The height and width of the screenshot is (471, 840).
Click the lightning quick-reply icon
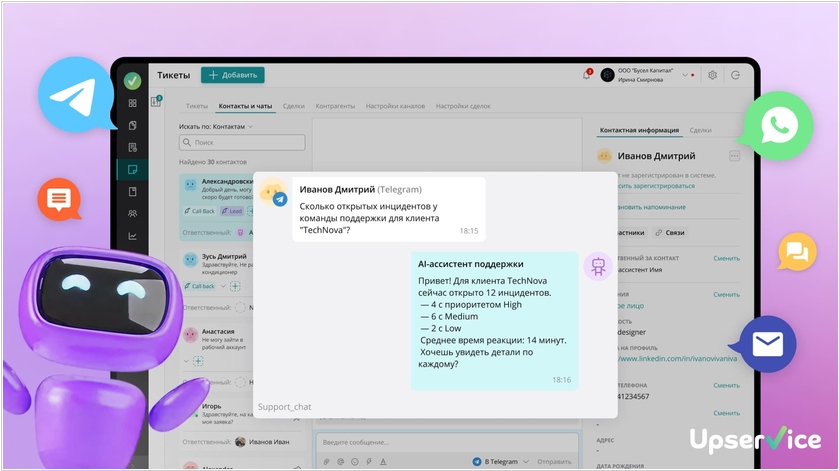[x=369, y=461]
